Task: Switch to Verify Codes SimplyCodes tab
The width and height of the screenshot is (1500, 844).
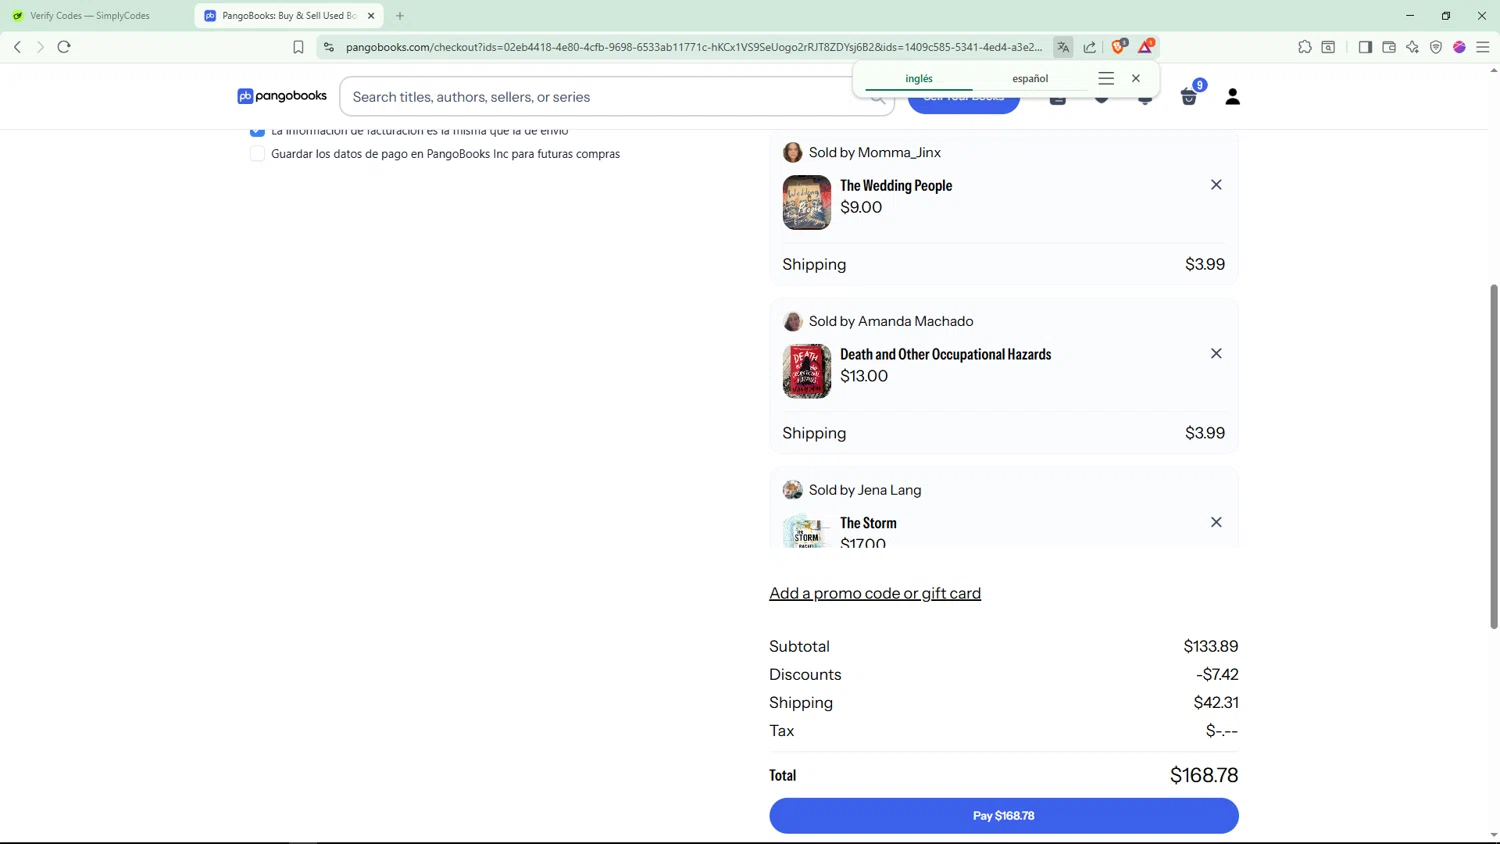Action: tap(92, 16)
